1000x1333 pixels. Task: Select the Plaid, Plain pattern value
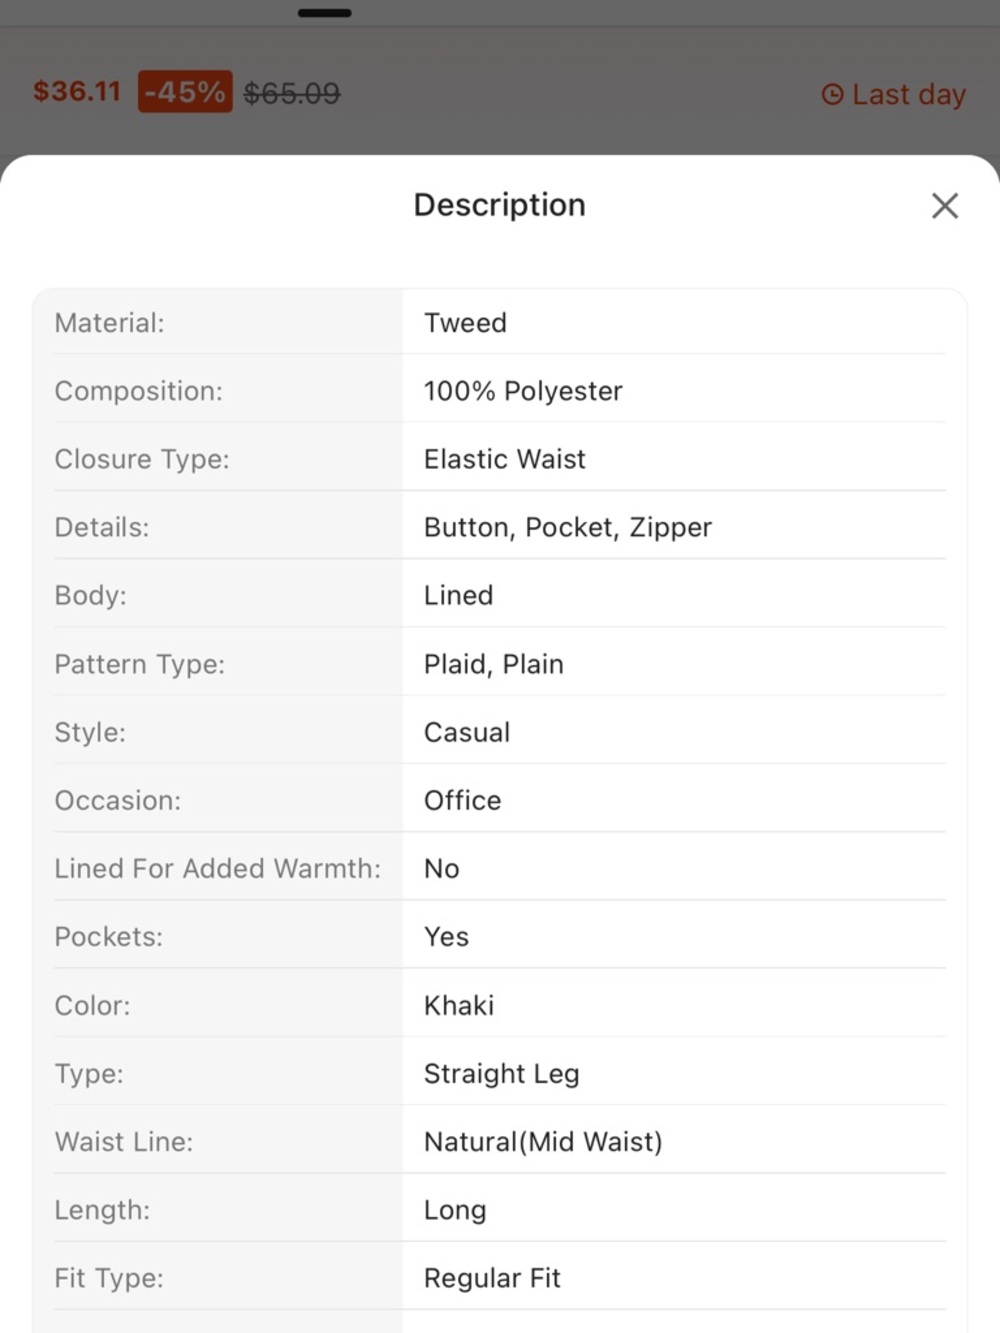pos(494,664)
